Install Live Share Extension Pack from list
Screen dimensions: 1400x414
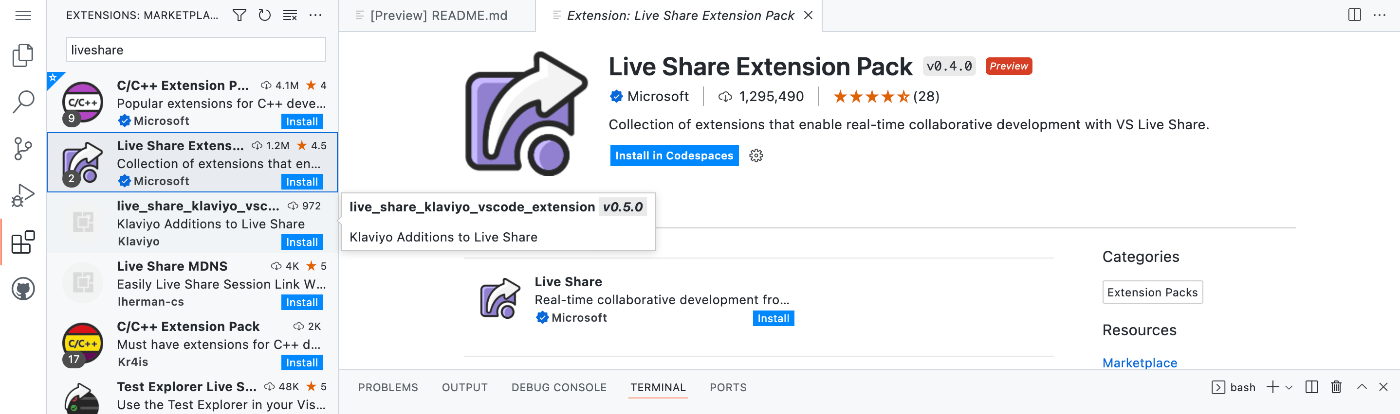(x=302, y=182)
